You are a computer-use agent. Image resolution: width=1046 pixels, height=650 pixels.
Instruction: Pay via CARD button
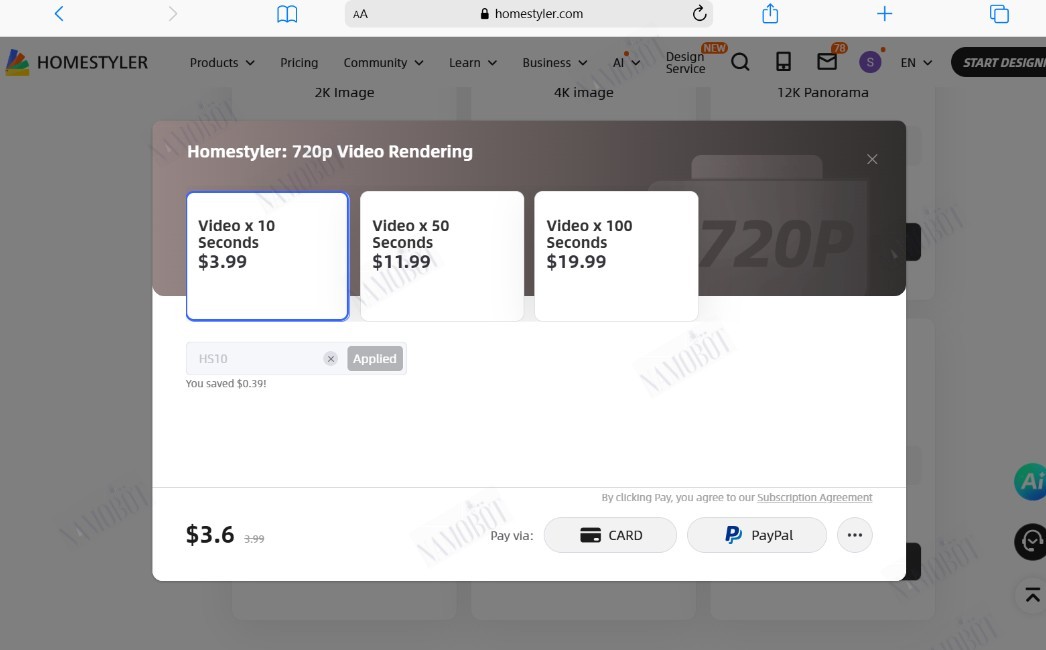[x=610, y=535]
